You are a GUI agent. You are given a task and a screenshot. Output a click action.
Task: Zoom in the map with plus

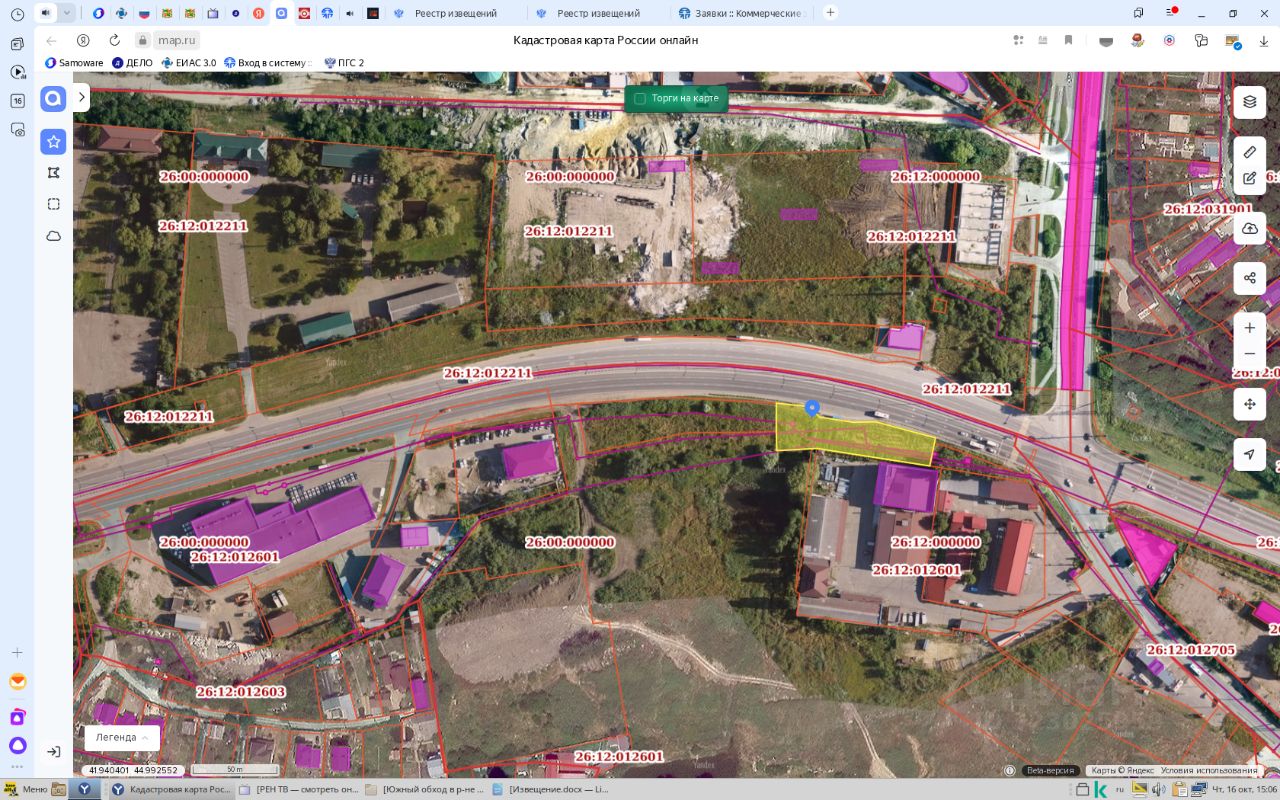1249,328
